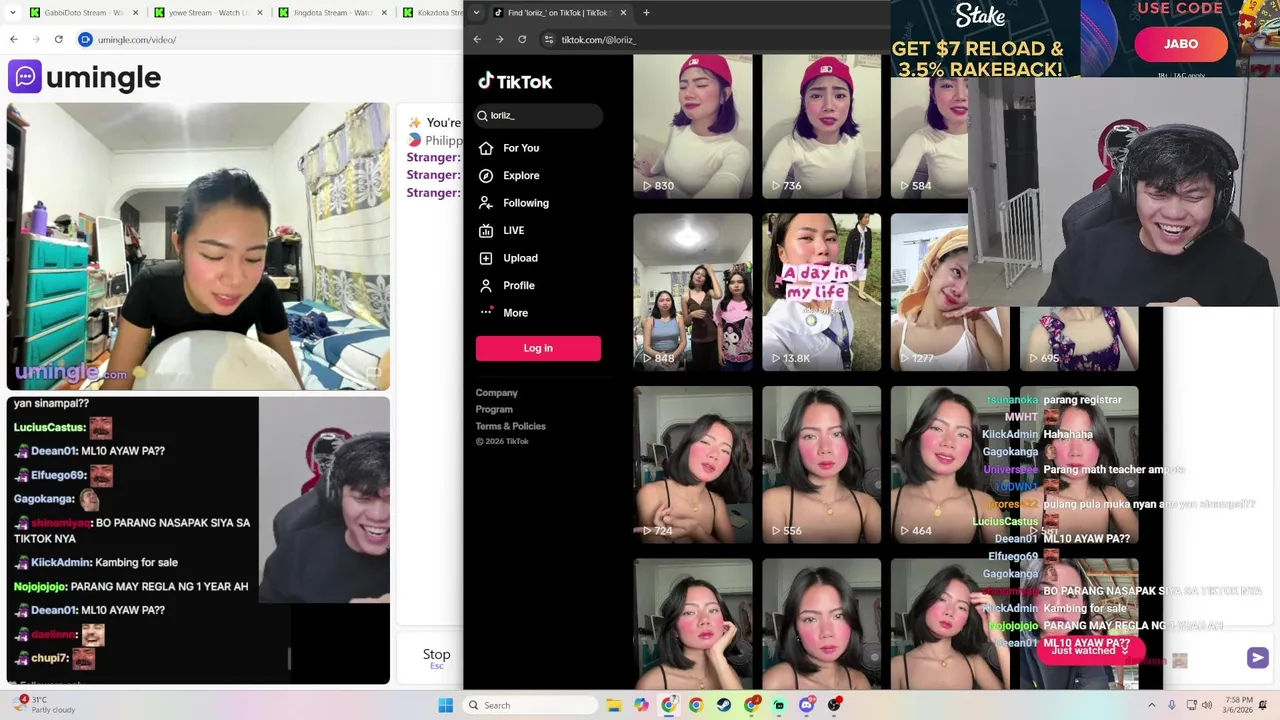Screen dimensions: 1280x720
Task: Click the Profile person icon
Action: tap(486, 286)
